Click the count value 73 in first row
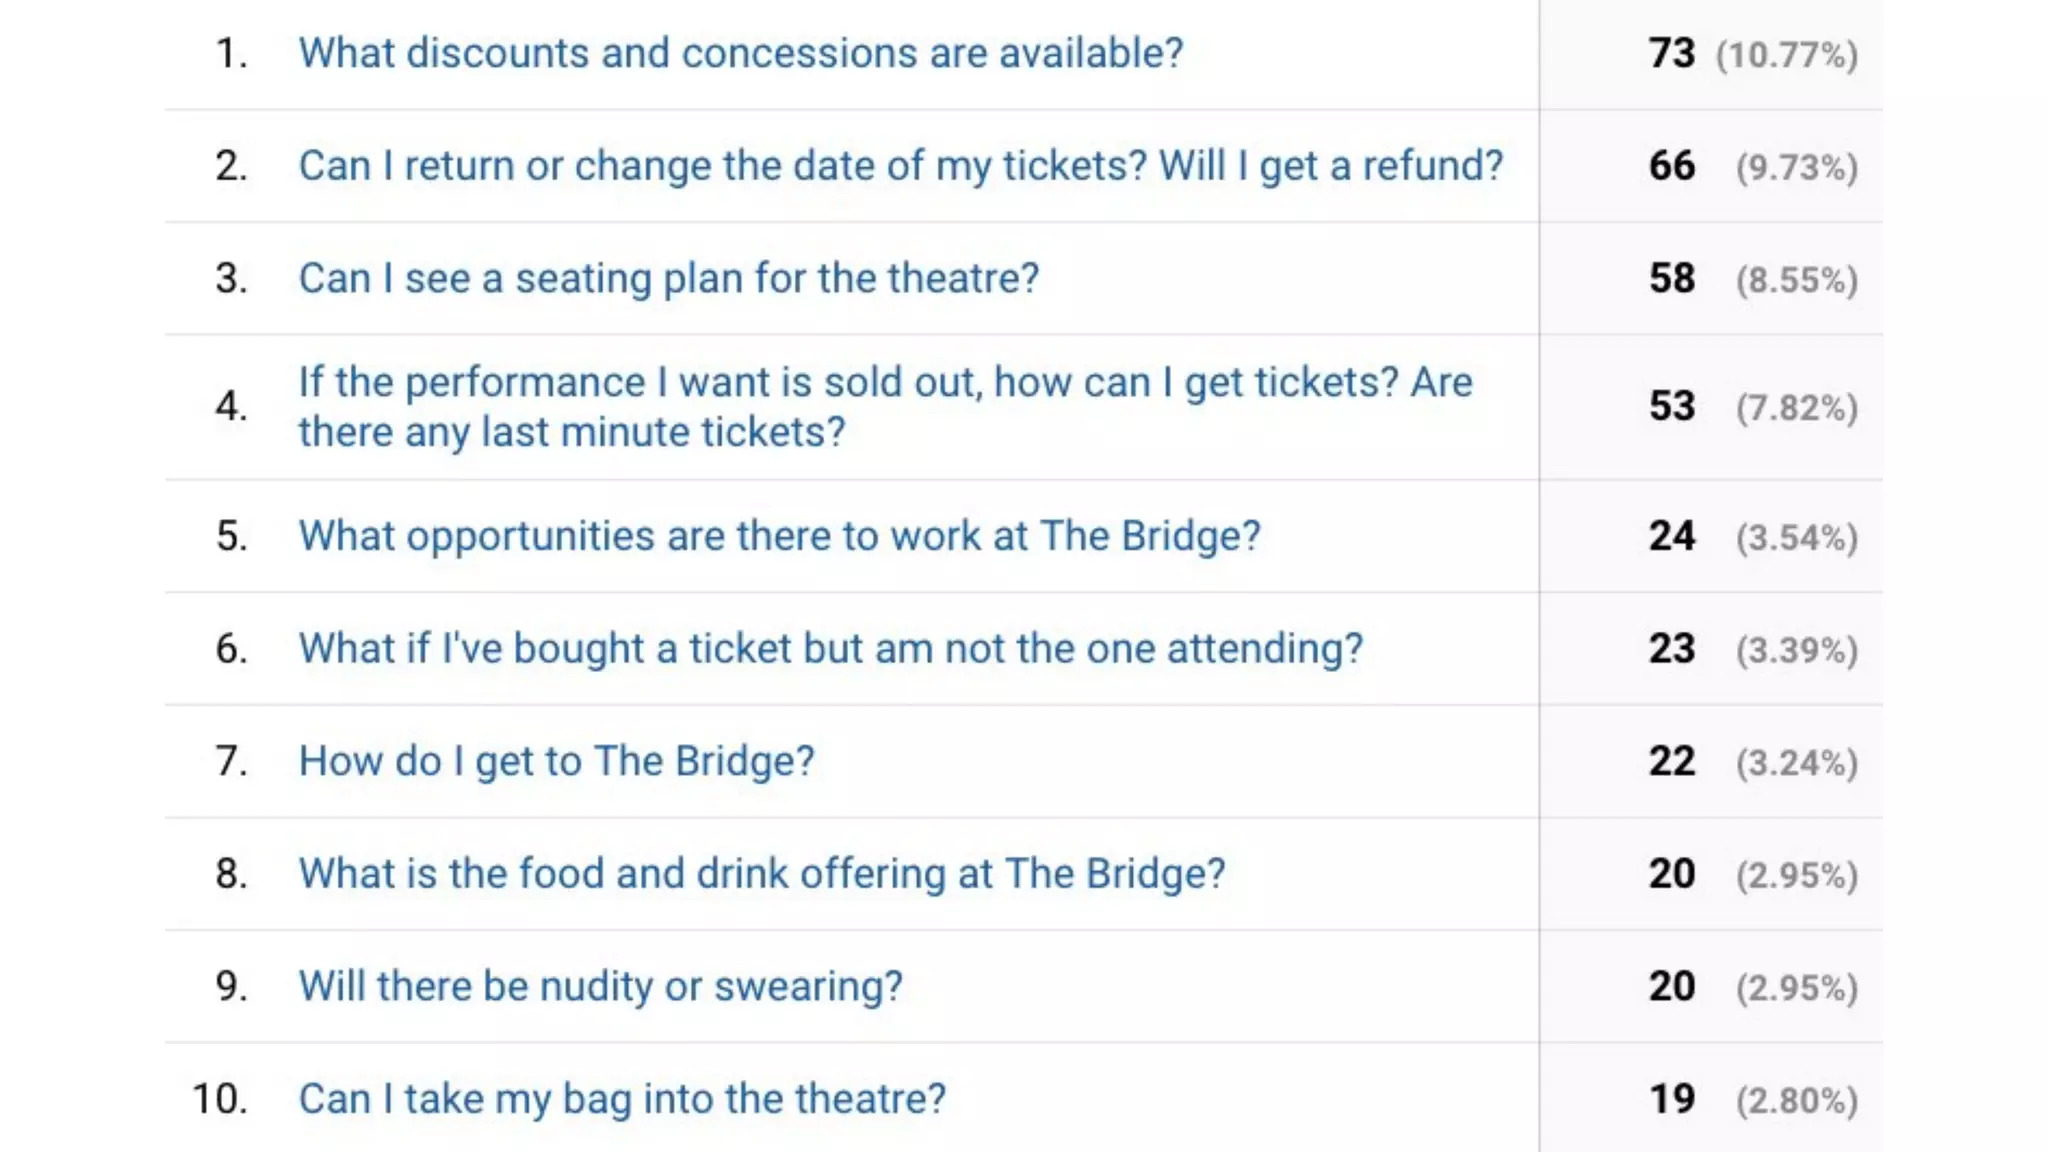2048x1152 pixels. 1671,54
